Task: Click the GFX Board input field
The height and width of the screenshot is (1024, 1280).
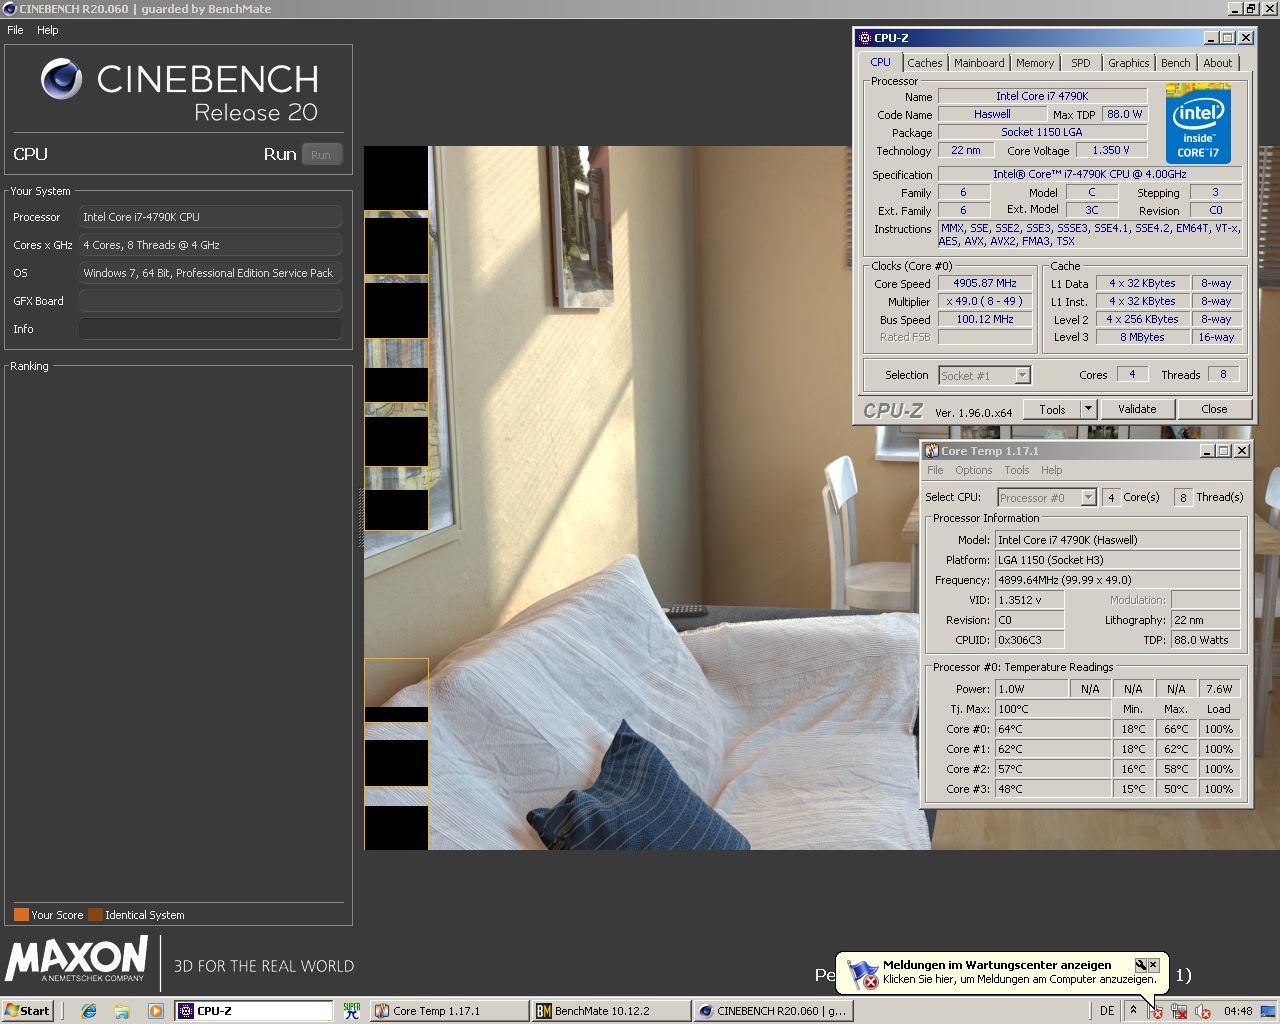Action: 210,301
